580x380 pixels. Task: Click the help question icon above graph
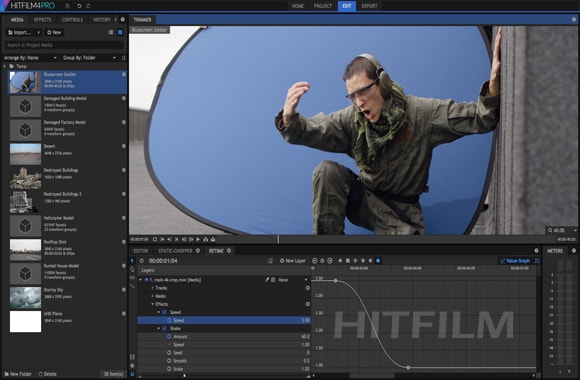(536, 251)
